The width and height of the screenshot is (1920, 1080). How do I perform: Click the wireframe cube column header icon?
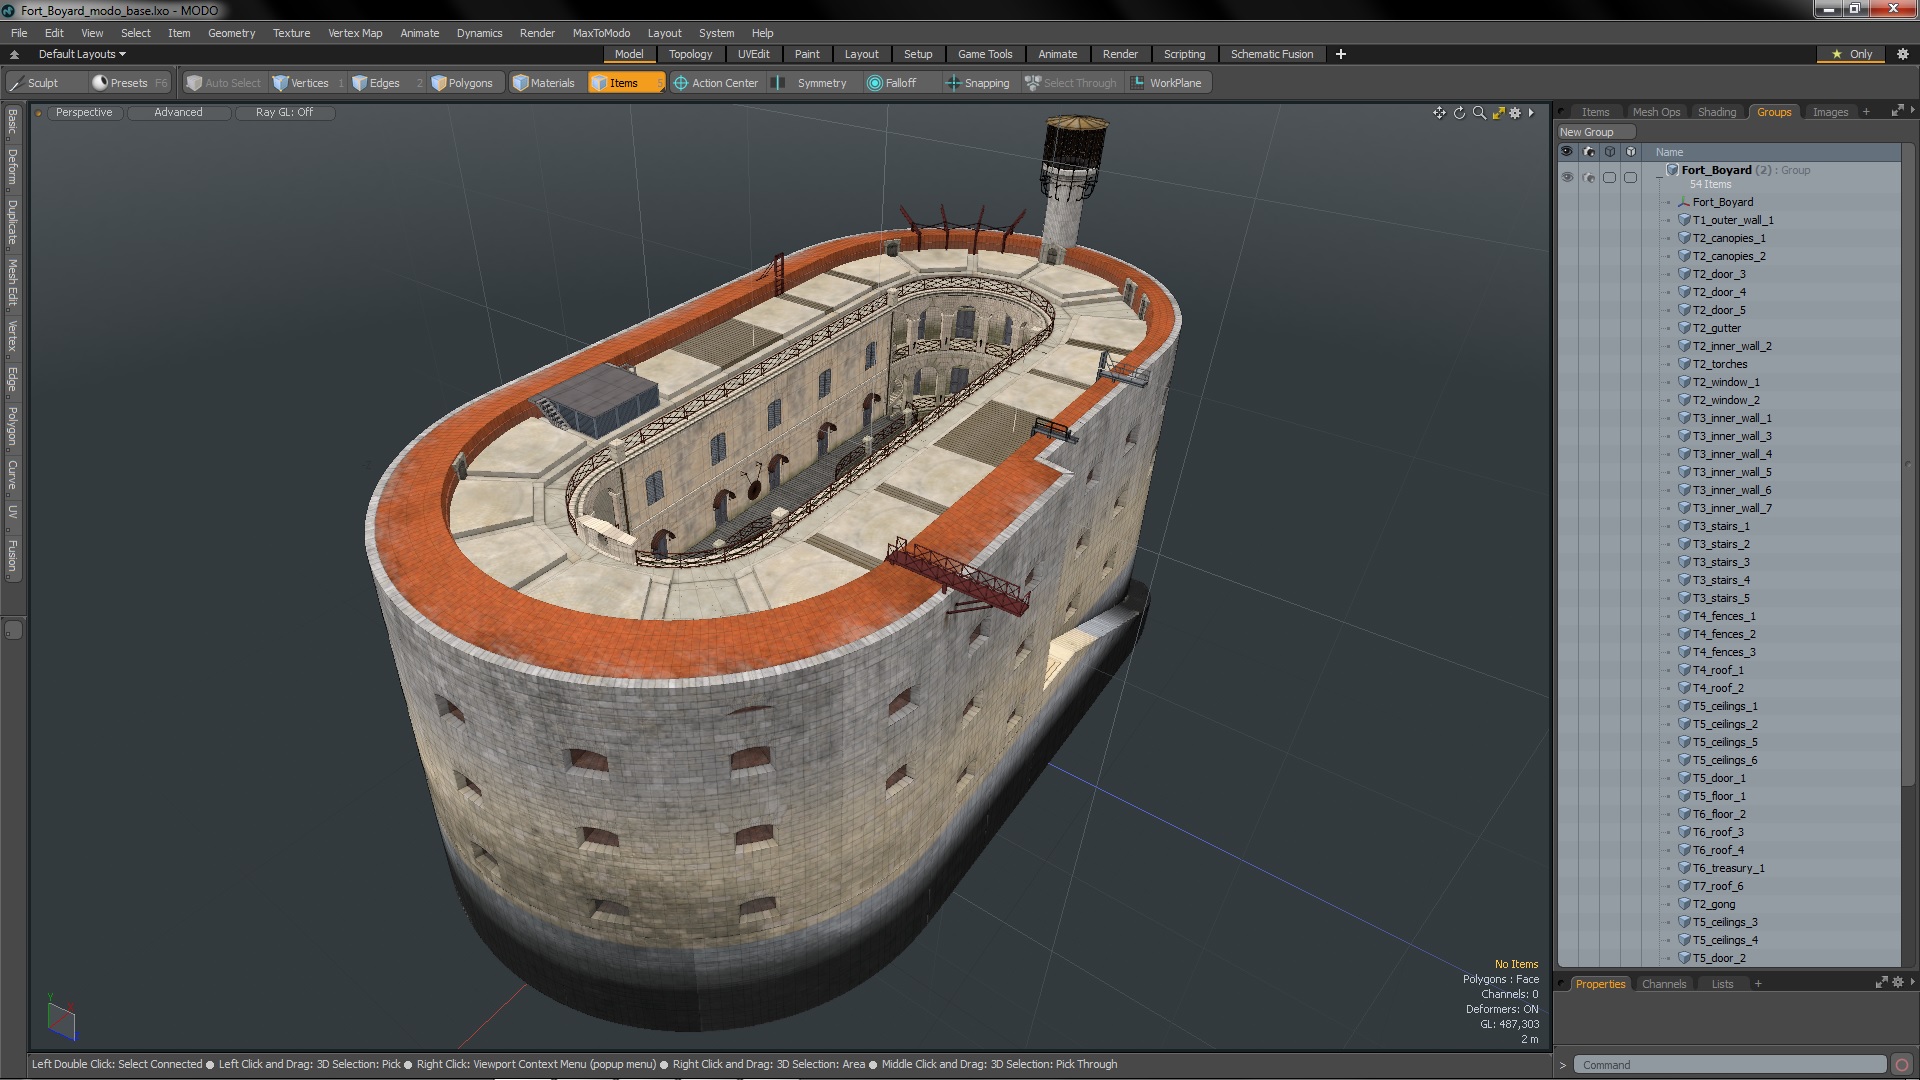click(x=1609, y=152)
